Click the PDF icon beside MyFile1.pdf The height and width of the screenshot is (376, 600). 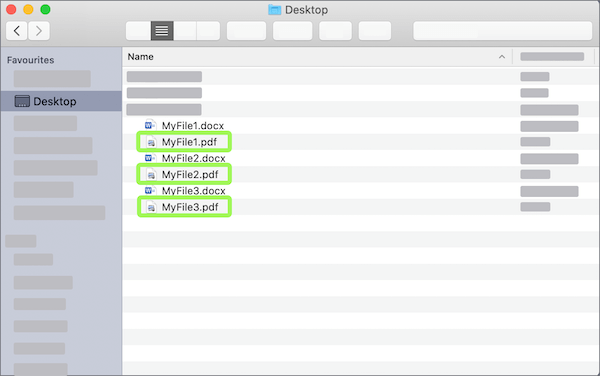(152, 142)
